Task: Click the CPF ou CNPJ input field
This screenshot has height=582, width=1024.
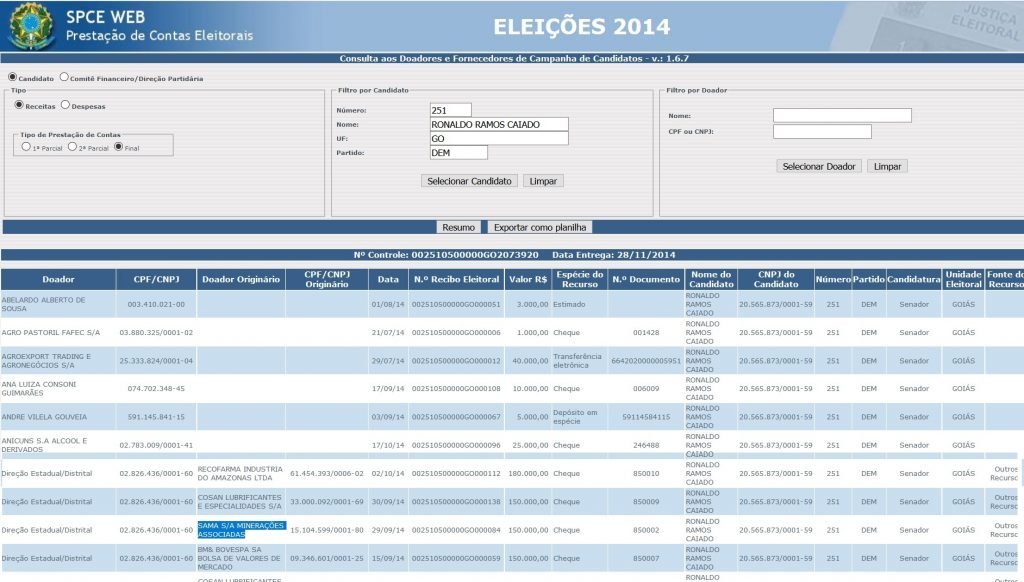Action: pos(822,131)
